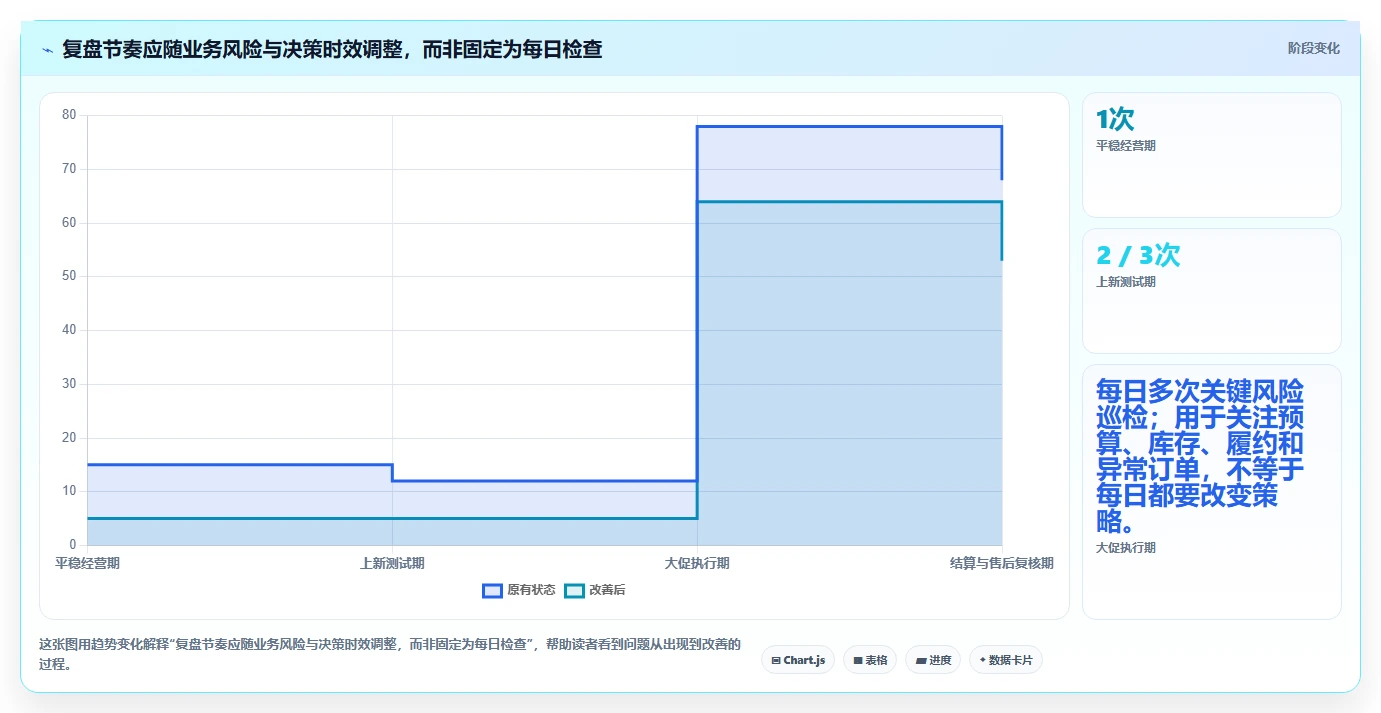Click the 2 / 3次 value in second card

[x=1138, y=255]
